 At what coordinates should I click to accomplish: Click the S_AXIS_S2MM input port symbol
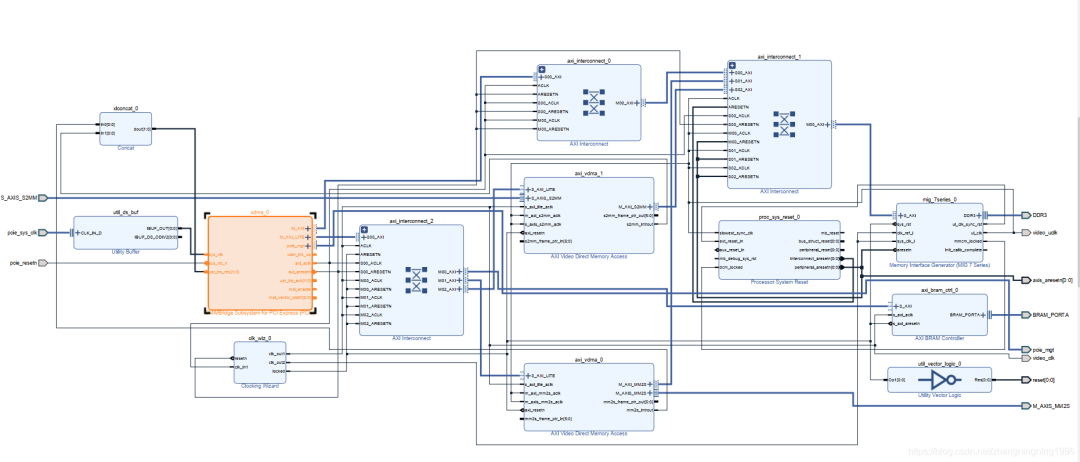pyautogui.click(x=42, y=198)
